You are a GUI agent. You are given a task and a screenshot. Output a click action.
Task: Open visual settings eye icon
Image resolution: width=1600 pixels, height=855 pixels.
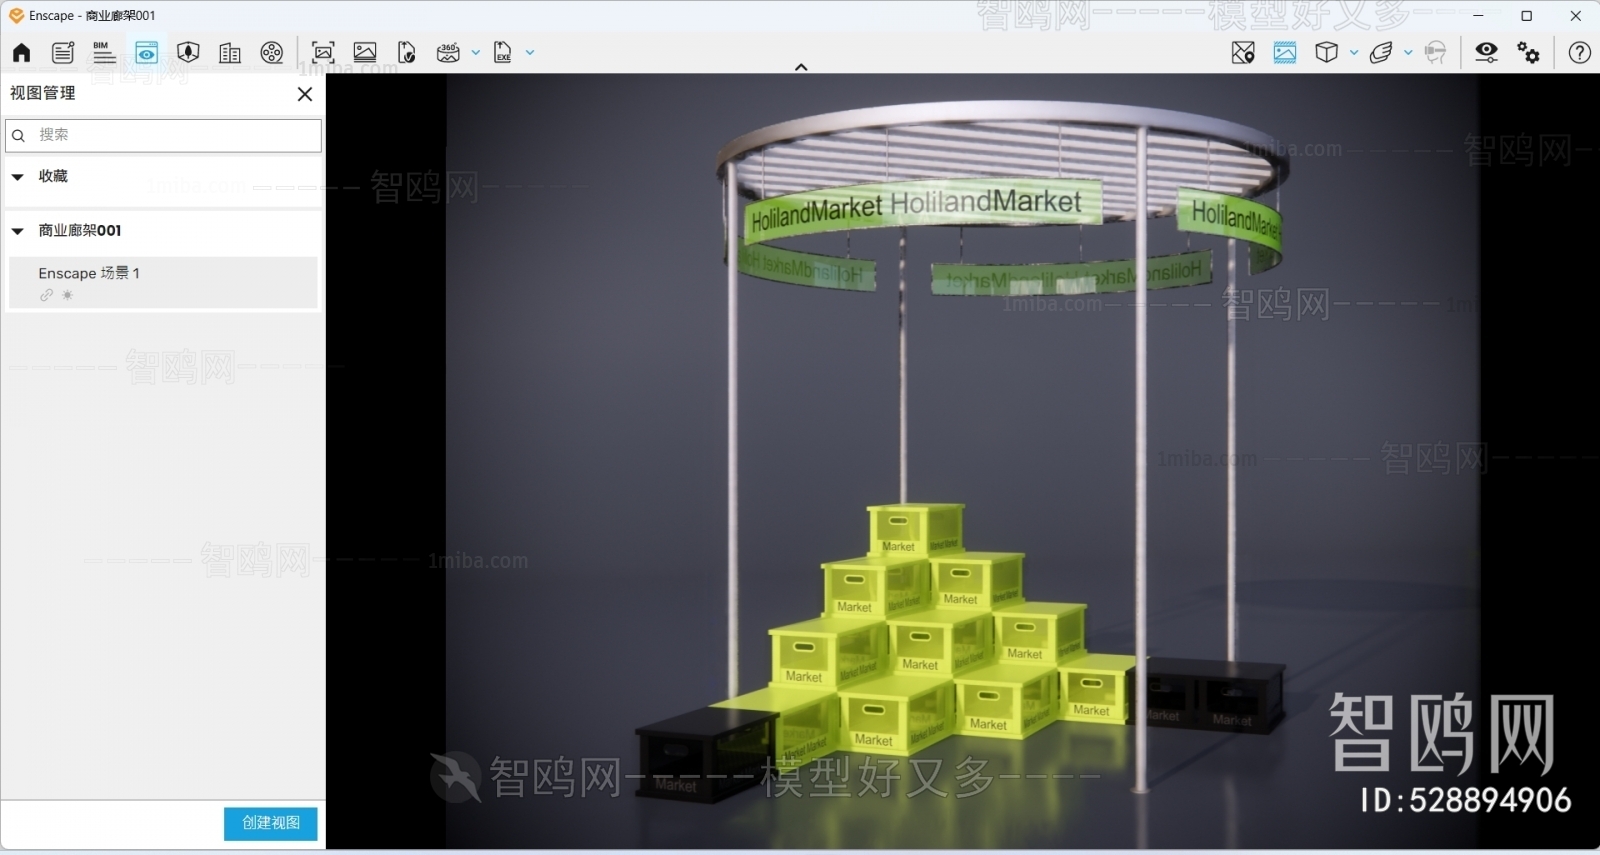click(1486, 53)
